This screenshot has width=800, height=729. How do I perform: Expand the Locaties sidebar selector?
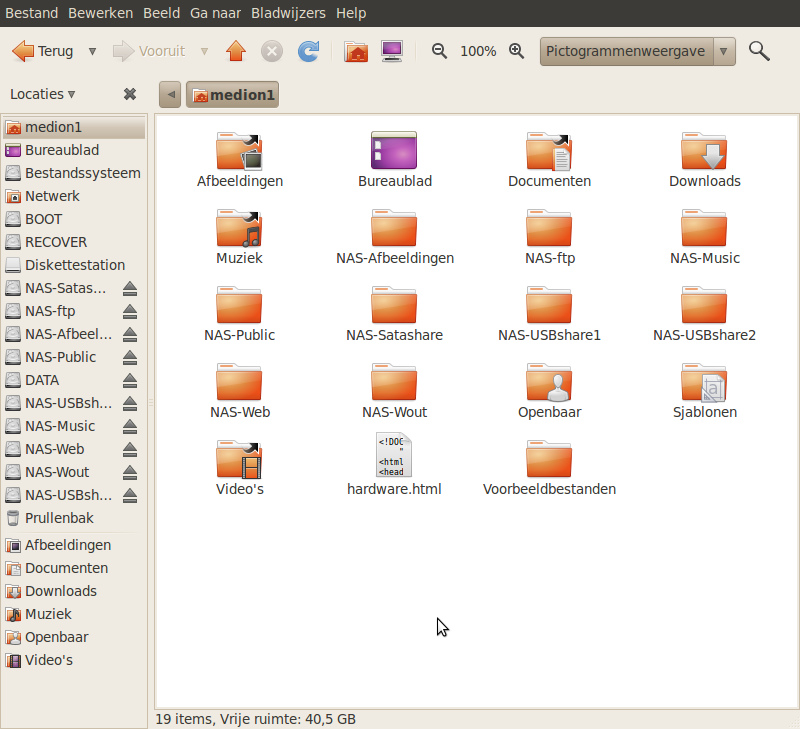(x=43, y=94)
